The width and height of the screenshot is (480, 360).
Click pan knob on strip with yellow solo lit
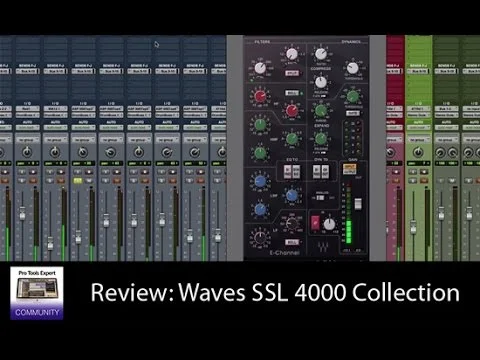tap(83, 153)
